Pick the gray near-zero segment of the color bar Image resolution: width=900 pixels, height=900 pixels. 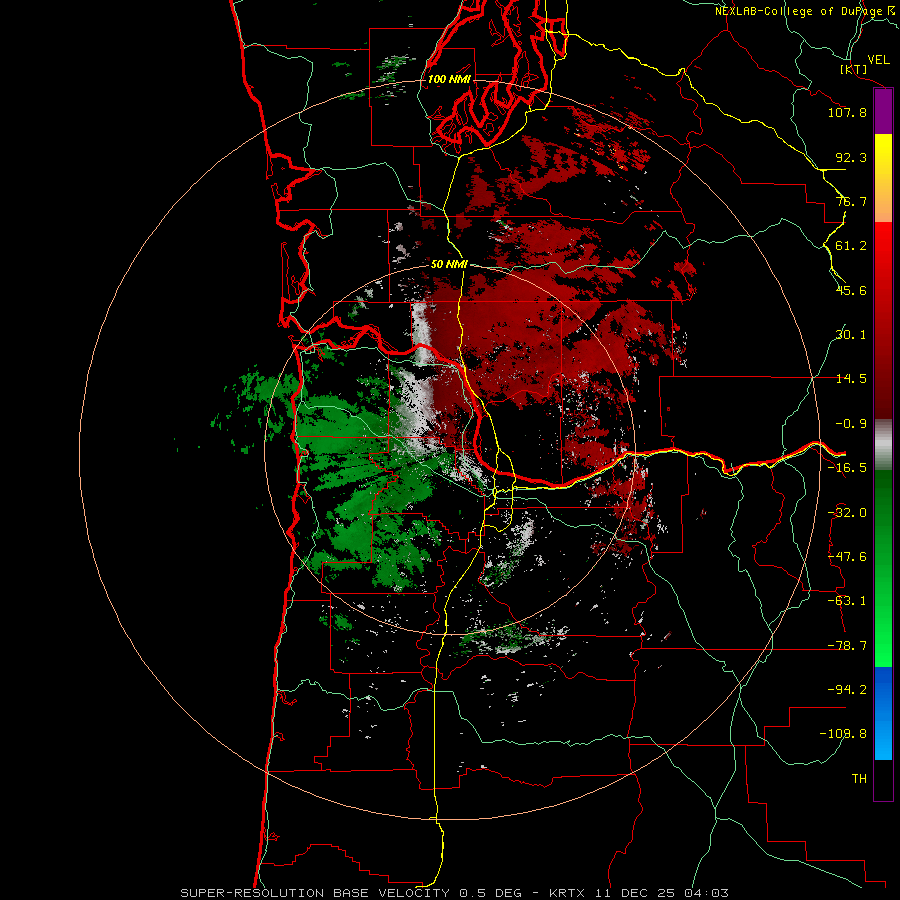pyautogui.click(x=883, y=445)
